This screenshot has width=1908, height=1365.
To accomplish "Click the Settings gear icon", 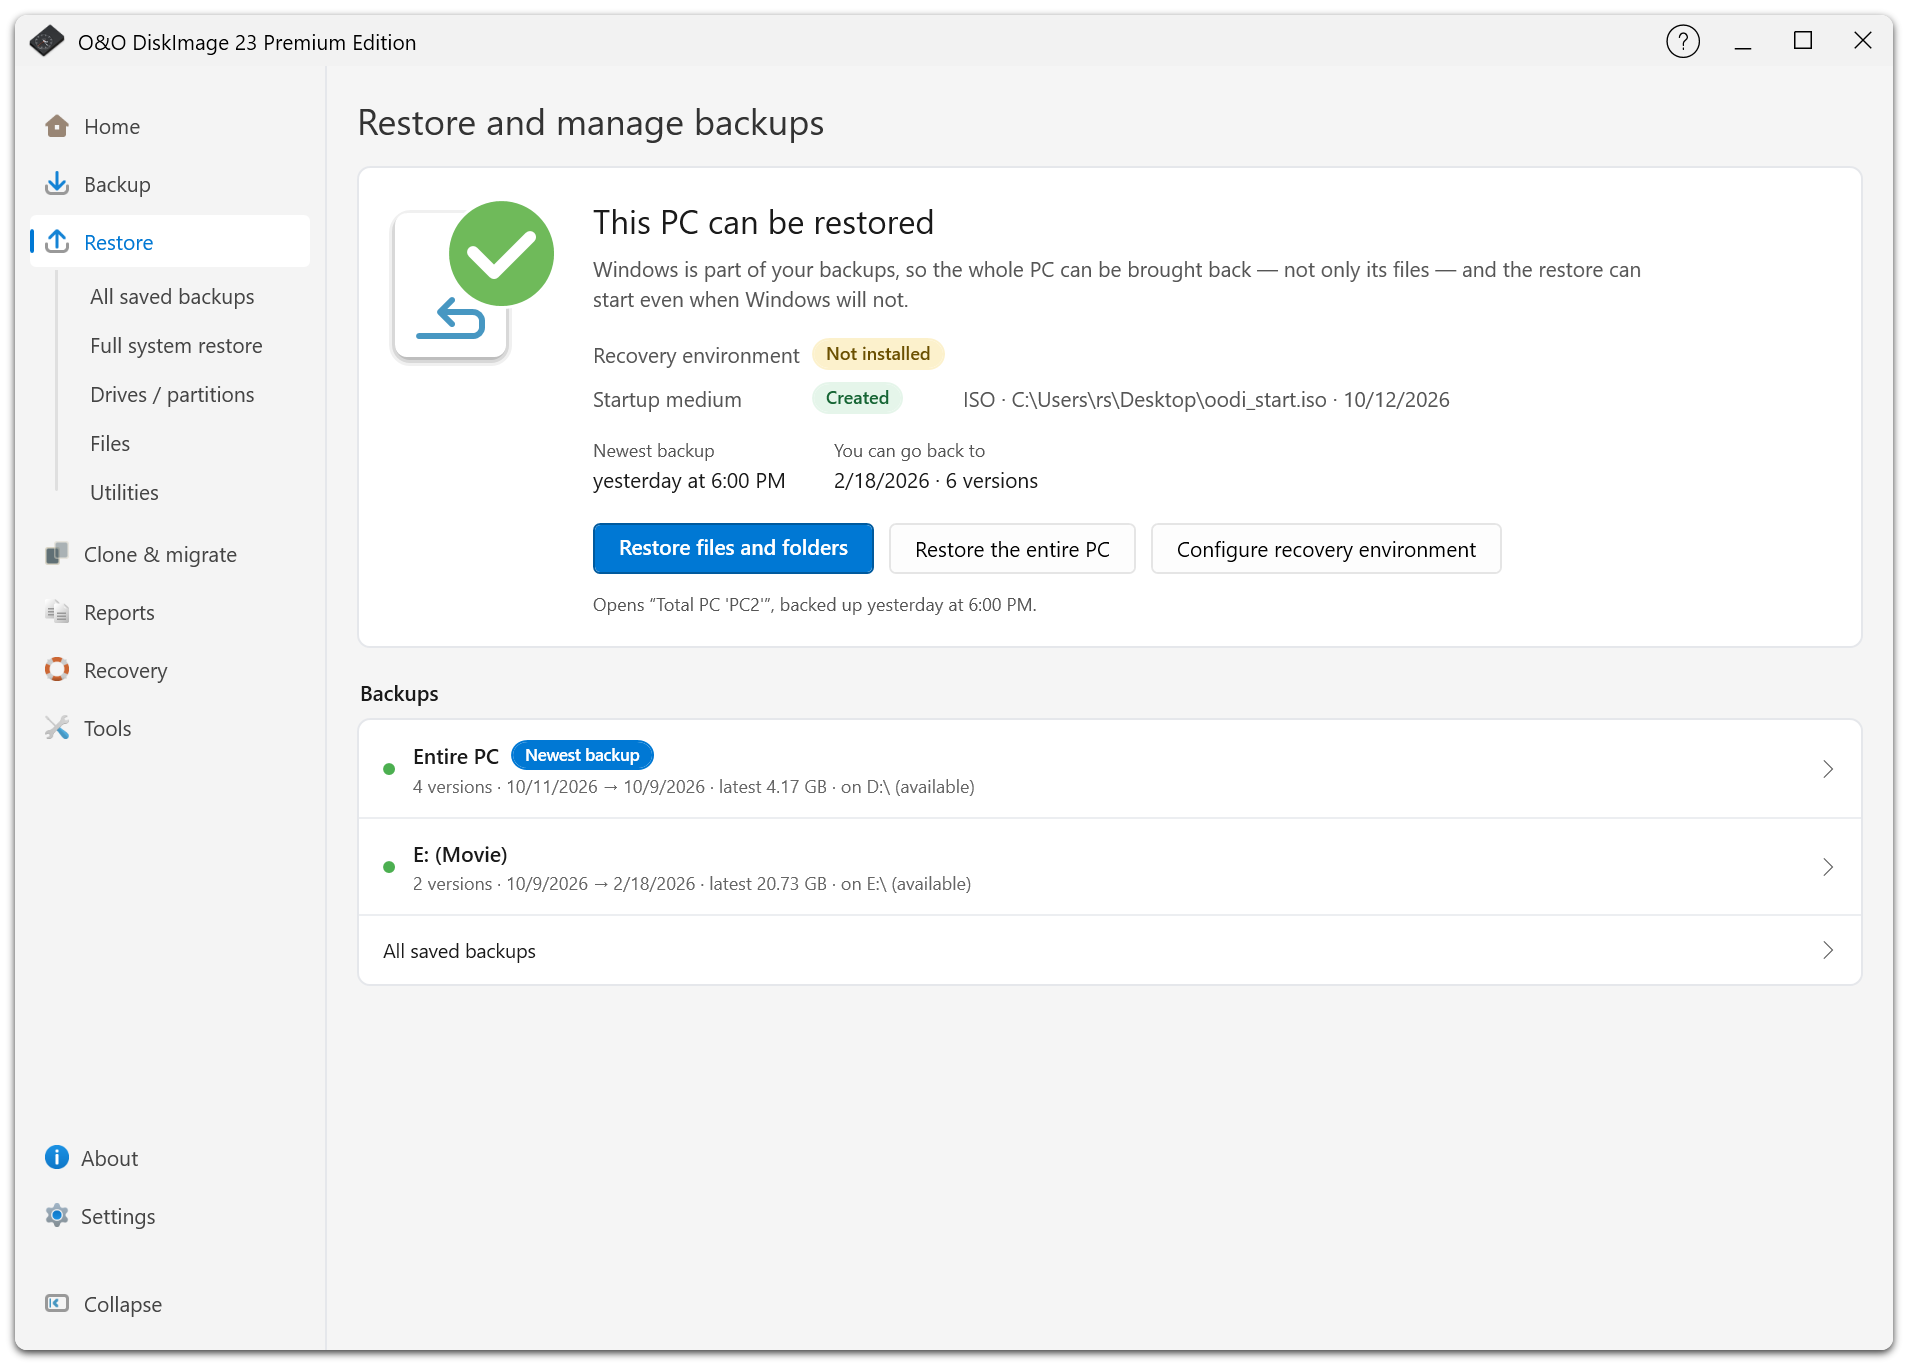I will [x=57, y=1215].
